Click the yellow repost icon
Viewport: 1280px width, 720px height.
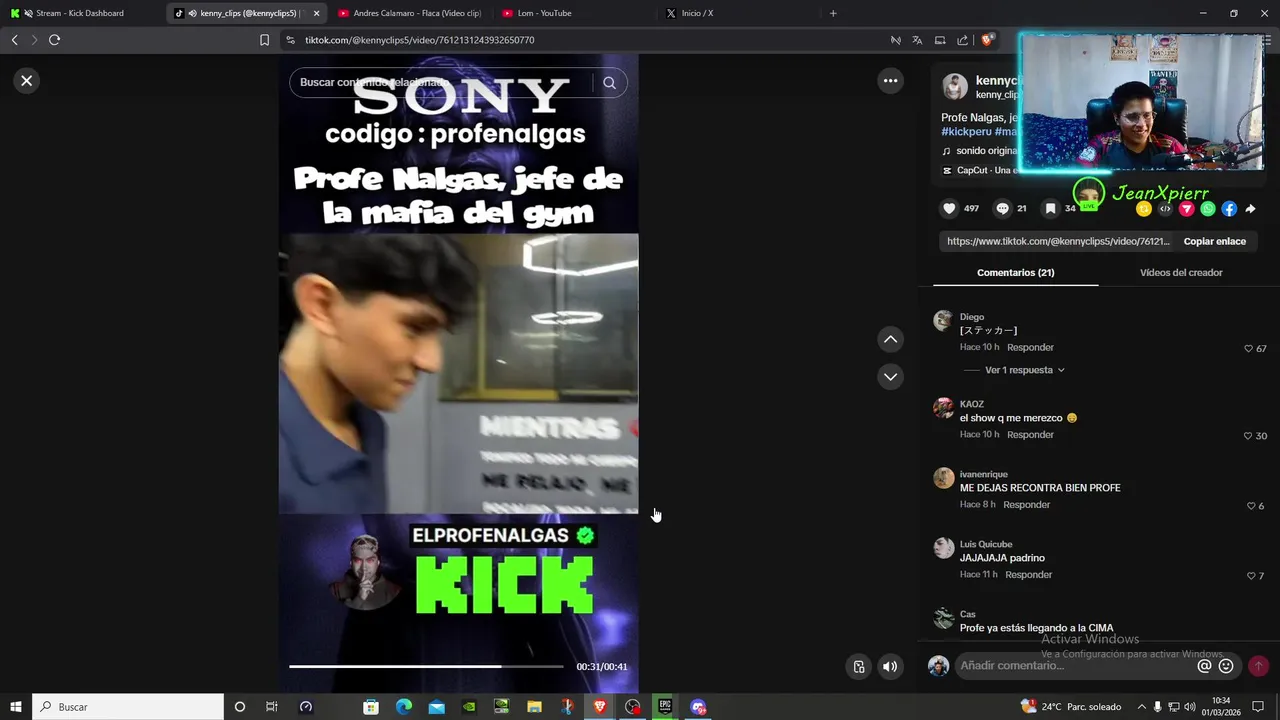[1144, 209]
